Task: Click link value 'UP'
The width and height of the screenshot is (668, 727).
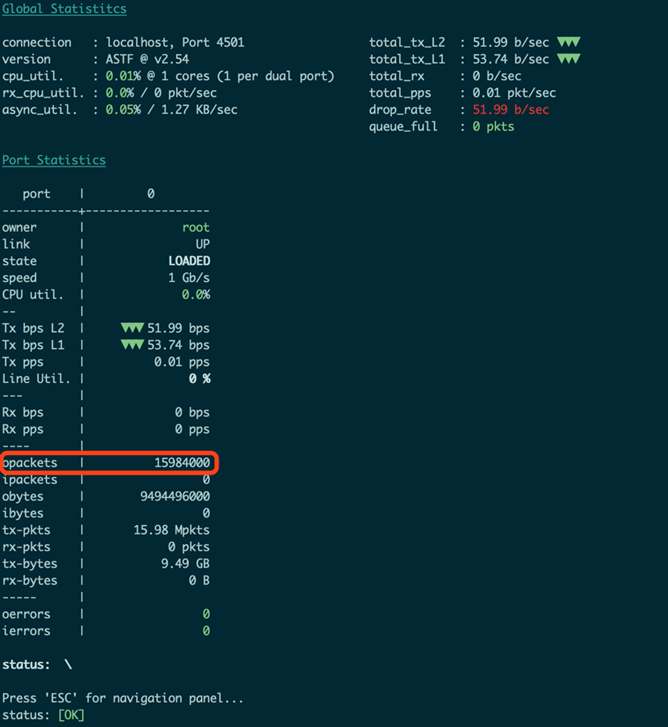Action: pyautogui.click(x=203, y=244)
